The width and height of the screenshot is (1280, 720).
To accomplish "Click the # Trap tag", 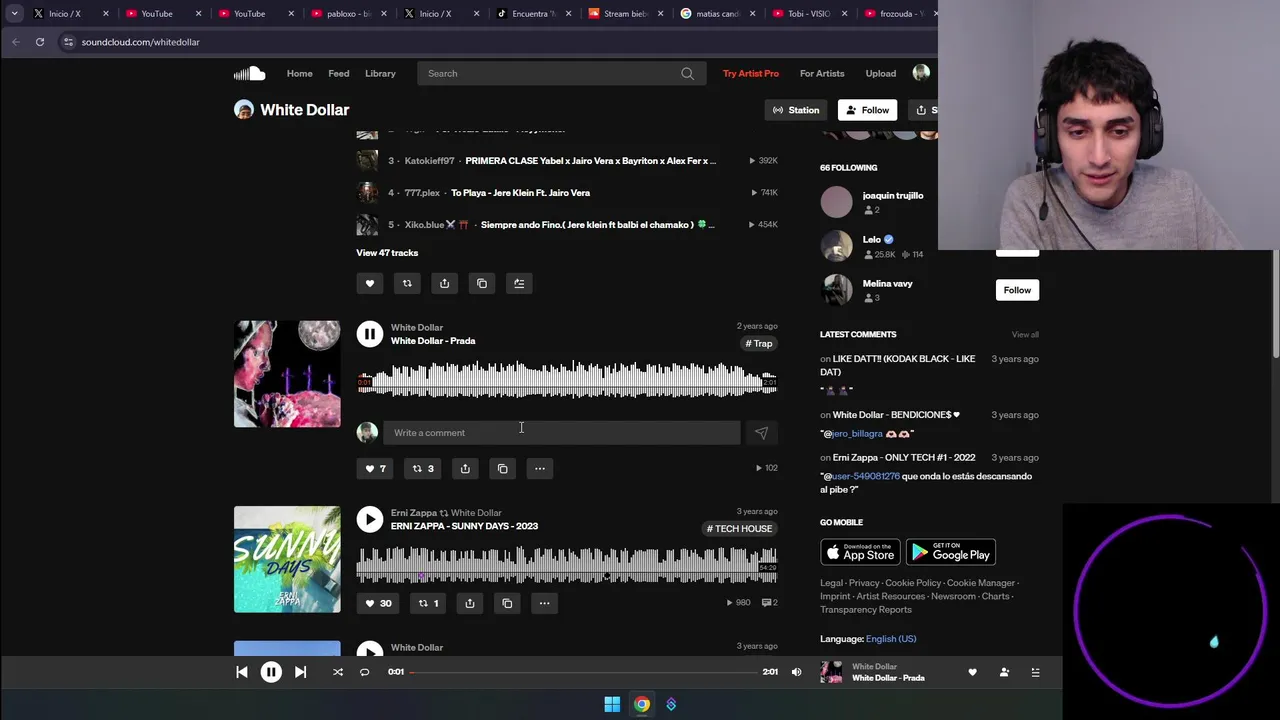I will coord(759,344).
